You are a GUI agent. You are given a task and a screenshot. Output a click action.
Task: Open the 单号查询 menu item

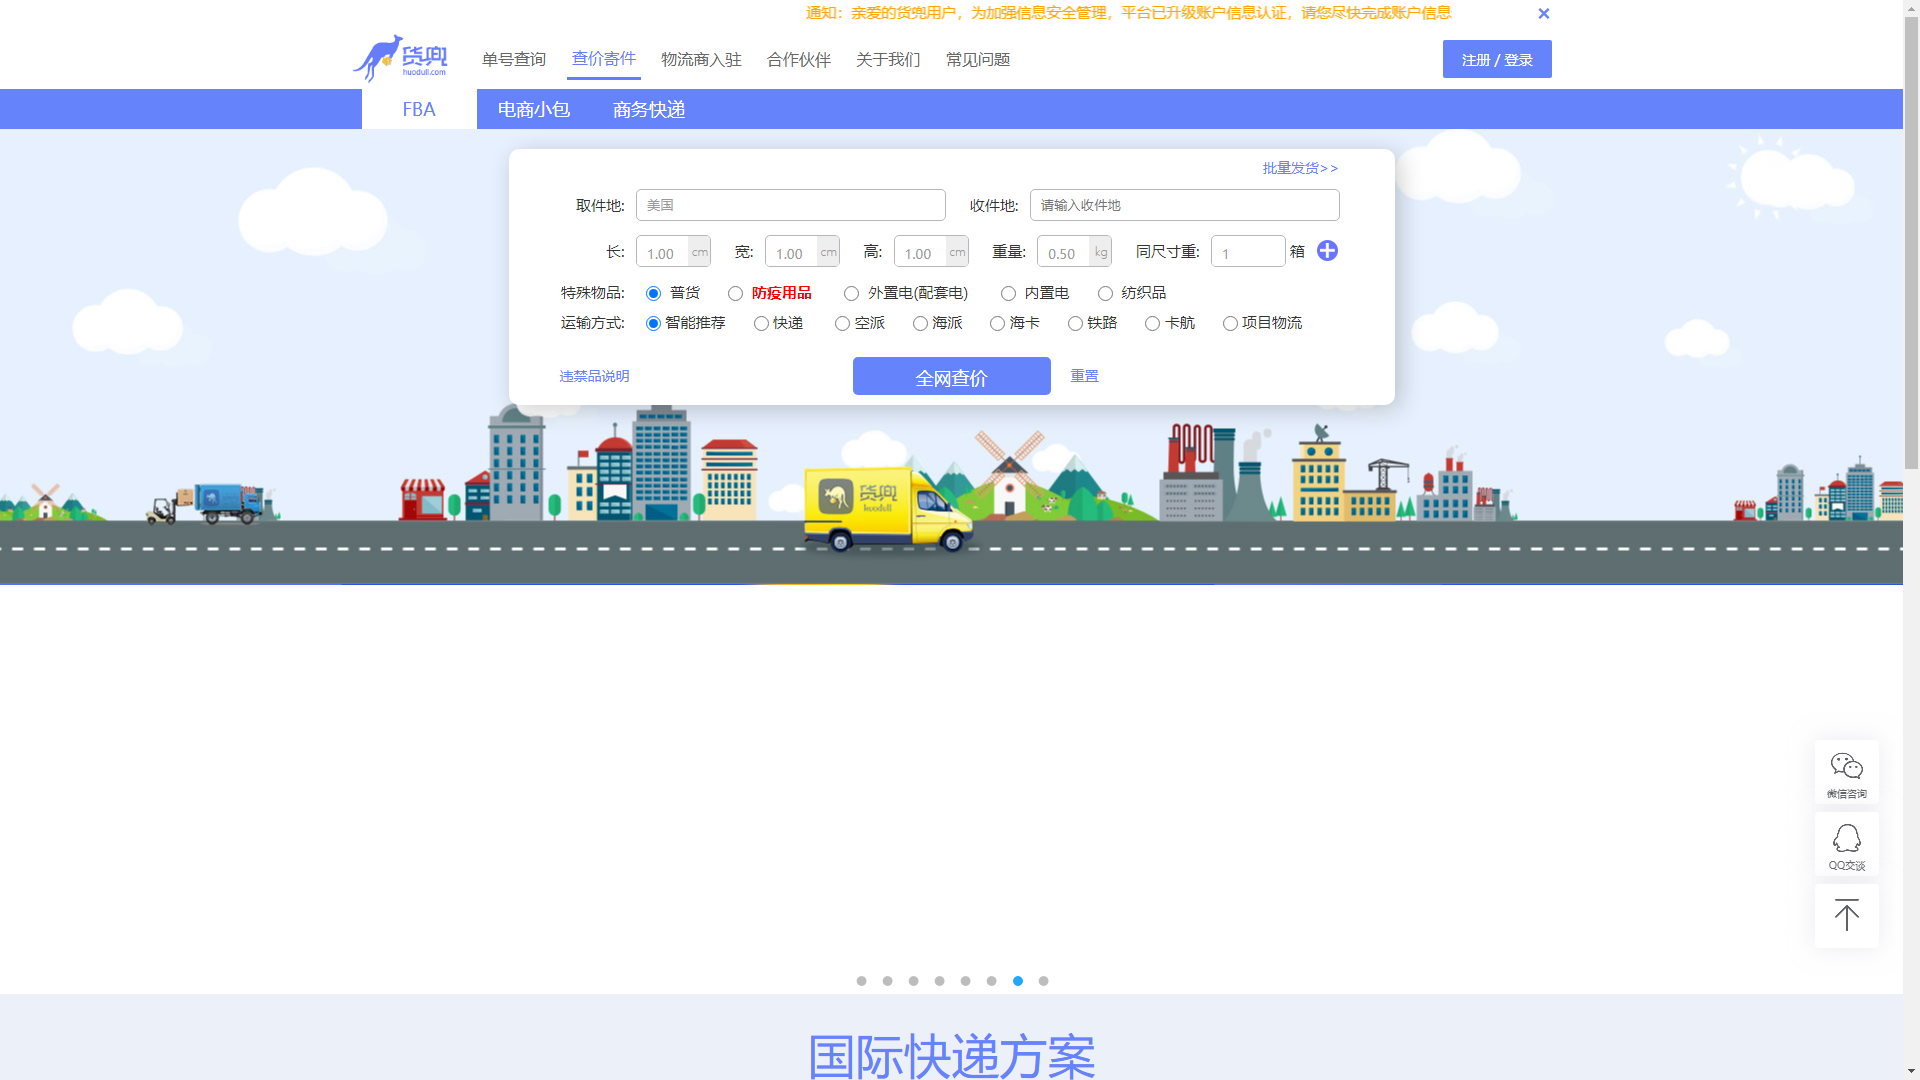(x=513, y=60)
